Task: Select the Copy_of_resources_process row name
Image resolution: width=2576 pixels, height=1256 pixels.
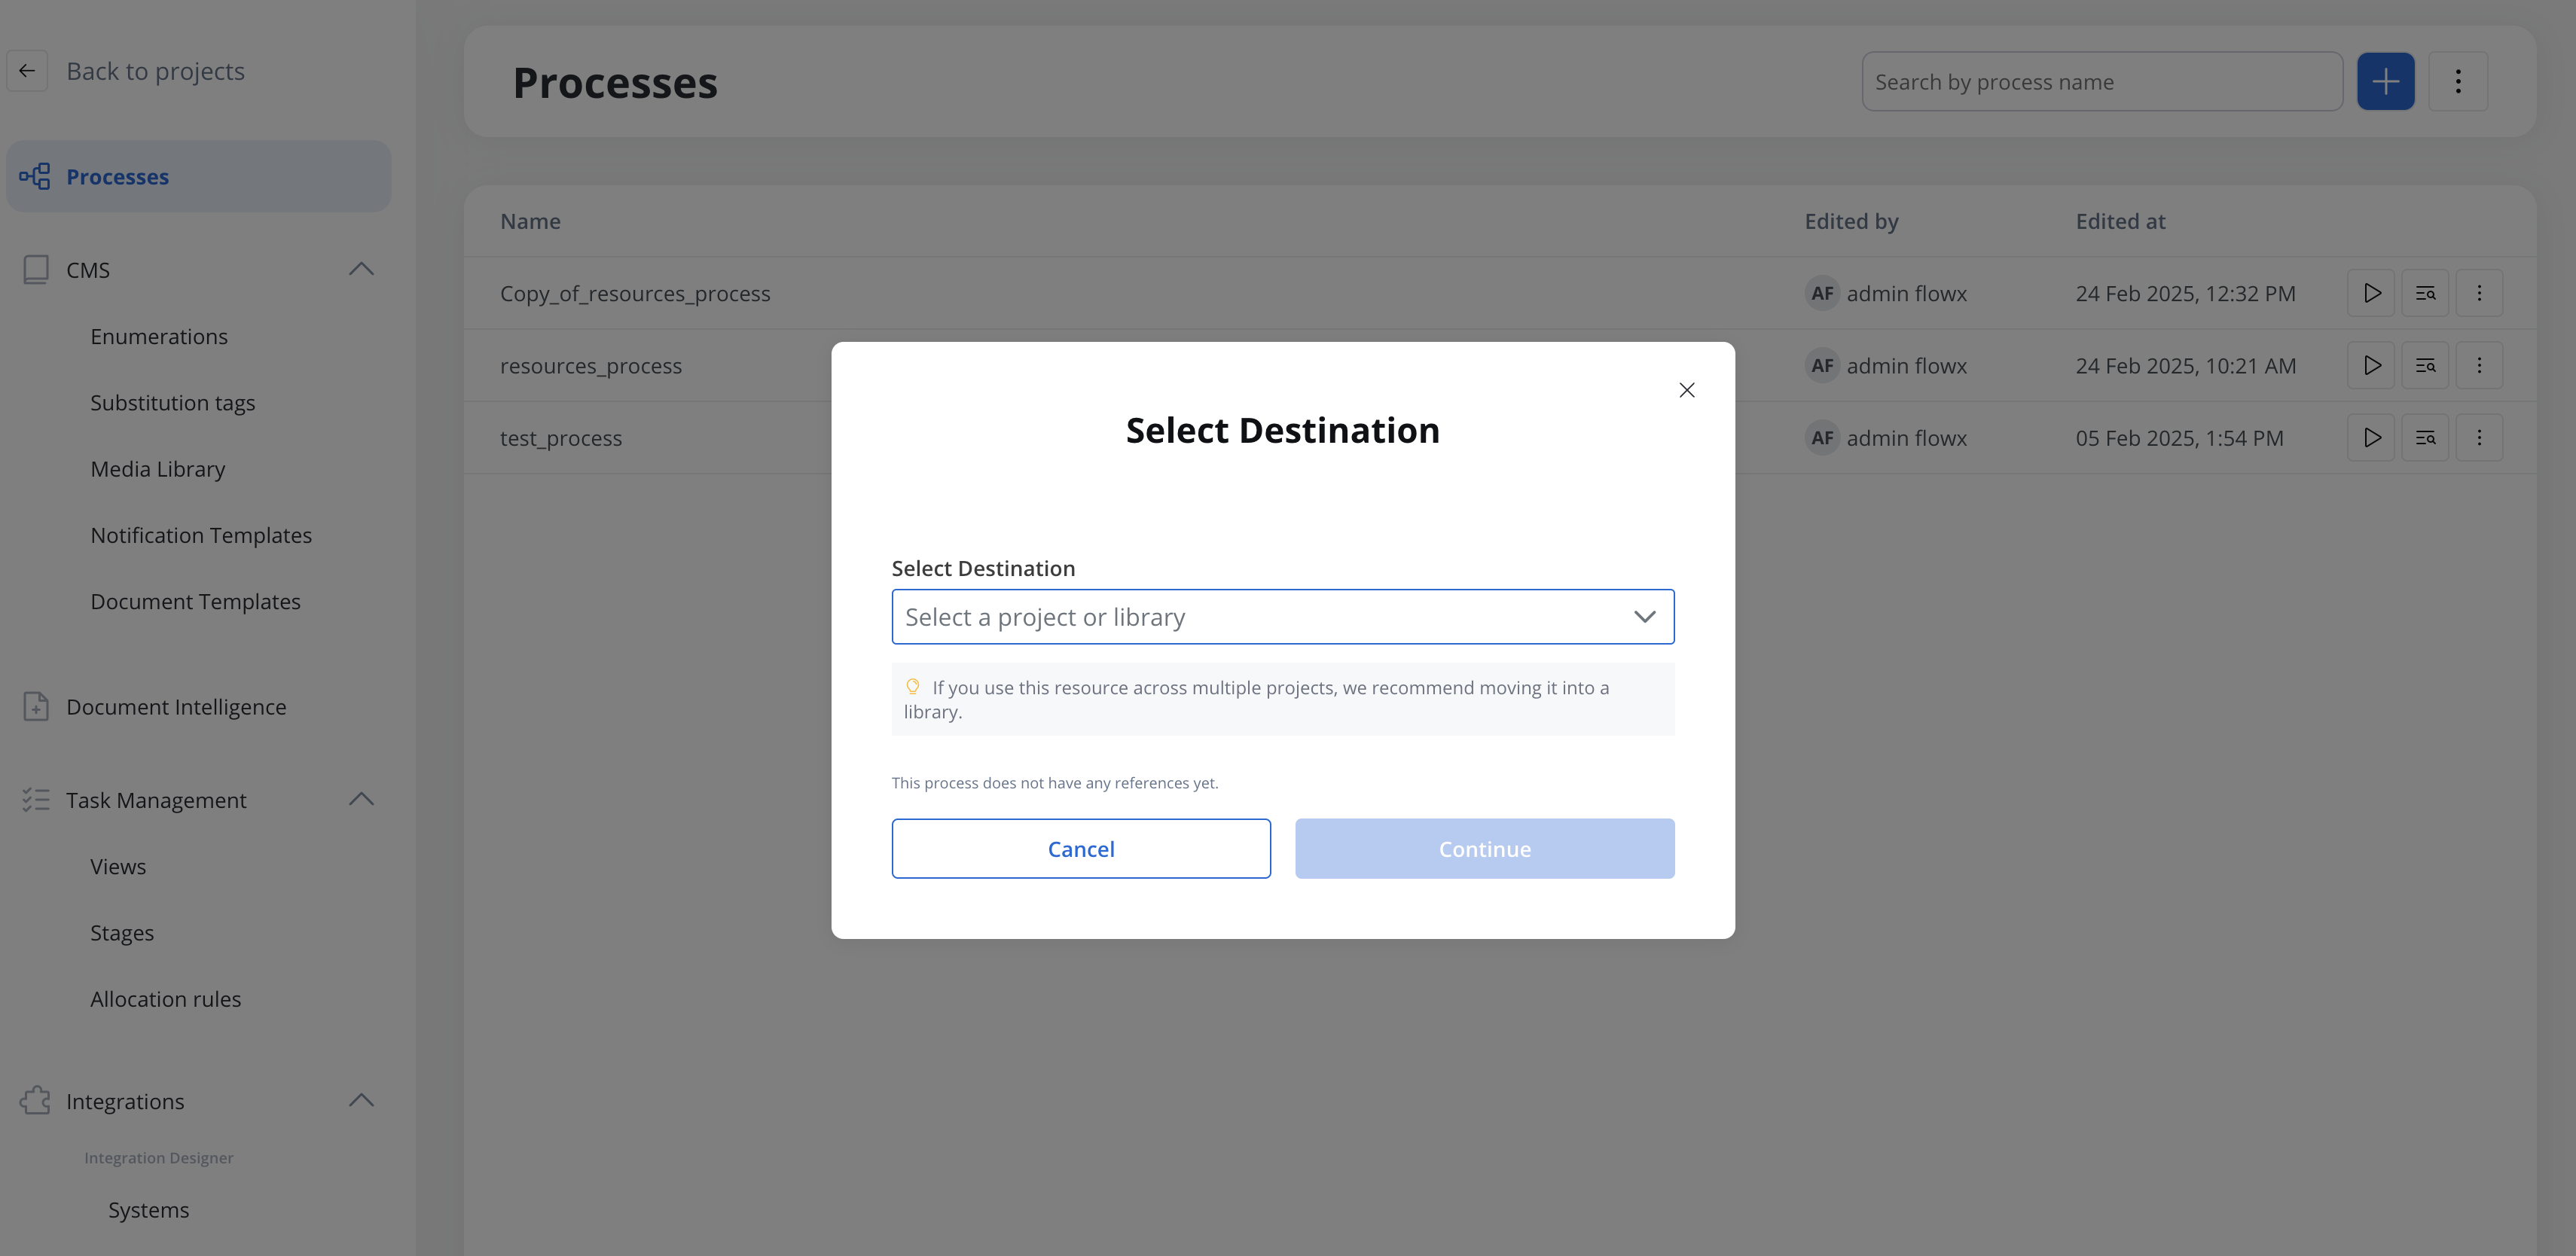Action: coord(635,293)
